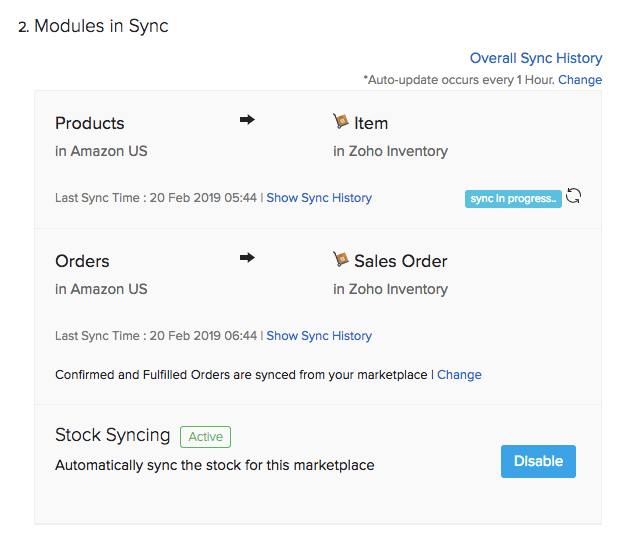This screenshot has height=540, width=617.
Task: Click the Modules in Sync section heading
Action: click(x=101, y=26)
